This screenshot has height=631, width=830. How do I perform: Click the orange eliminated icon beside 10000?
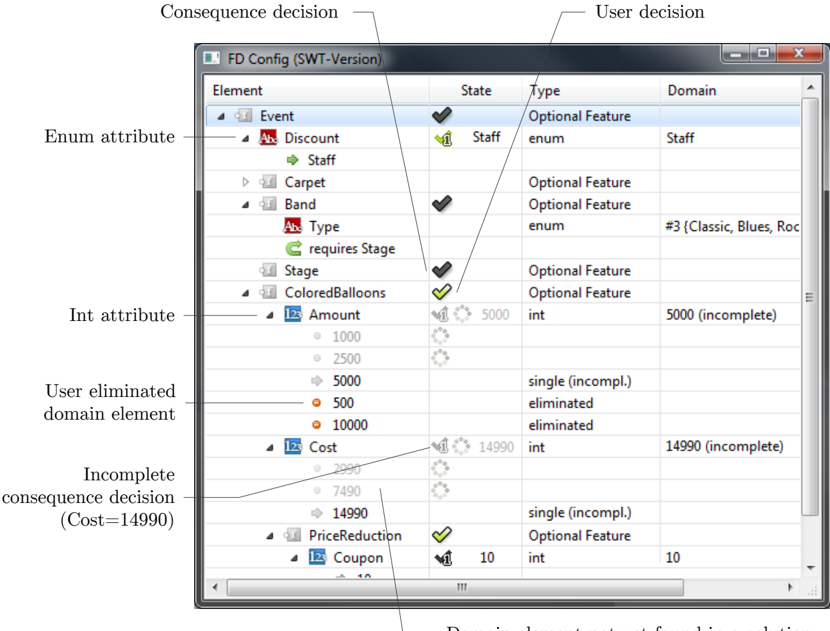pyautogui.click(x=317, y=425)
